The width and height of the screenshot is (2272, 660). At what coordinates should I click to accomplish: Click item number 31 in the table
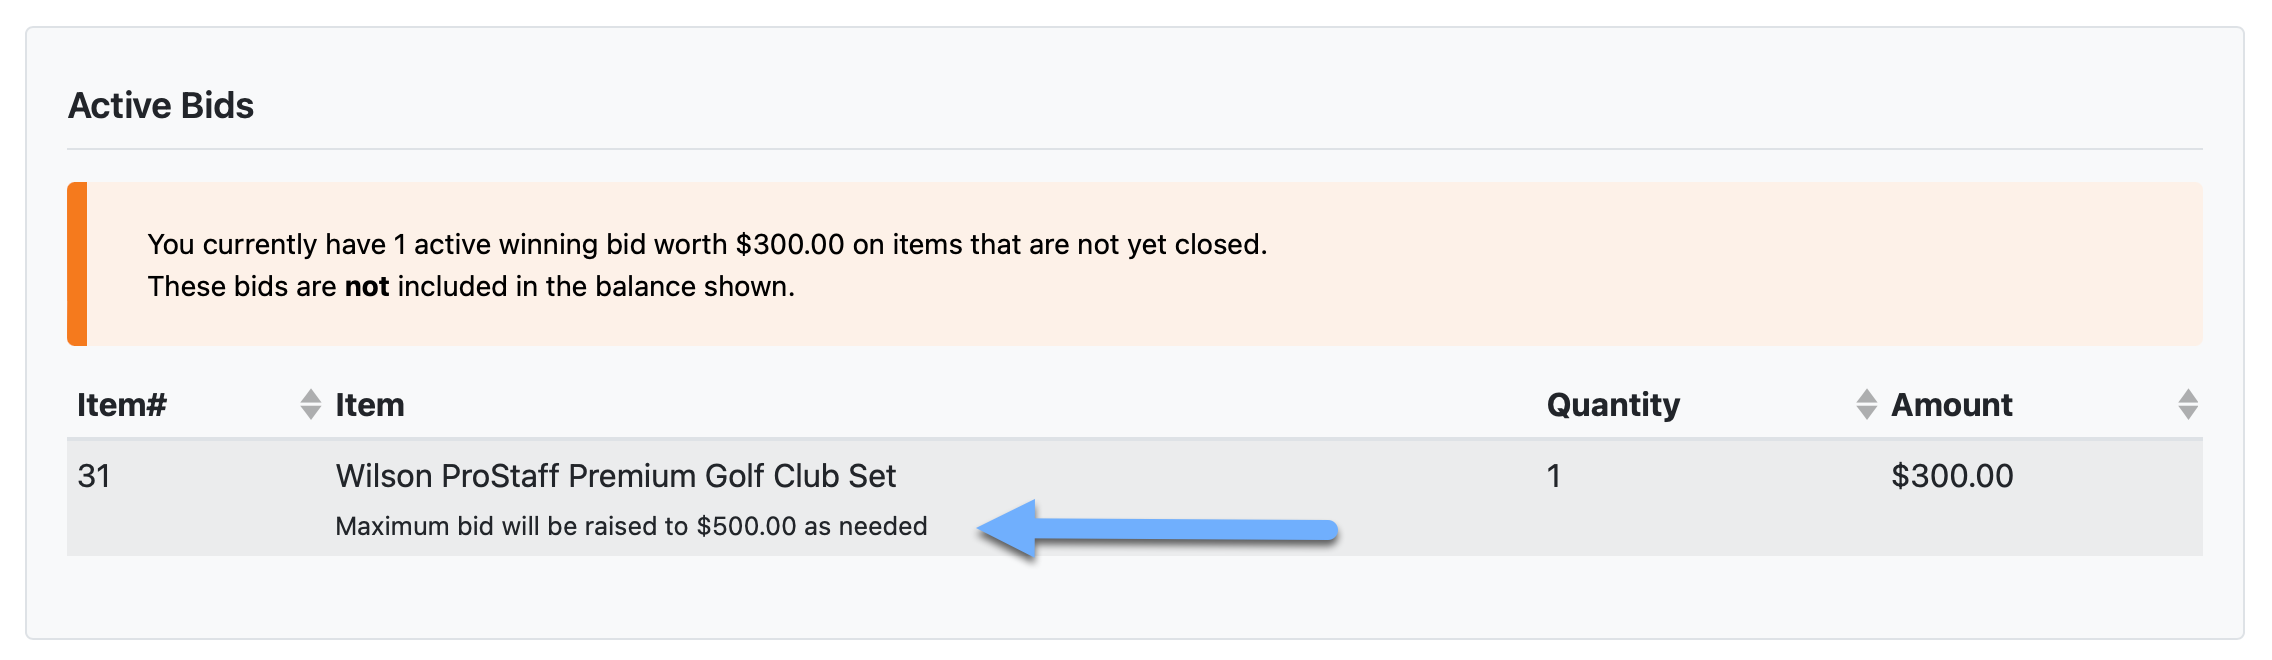(94, 476)
